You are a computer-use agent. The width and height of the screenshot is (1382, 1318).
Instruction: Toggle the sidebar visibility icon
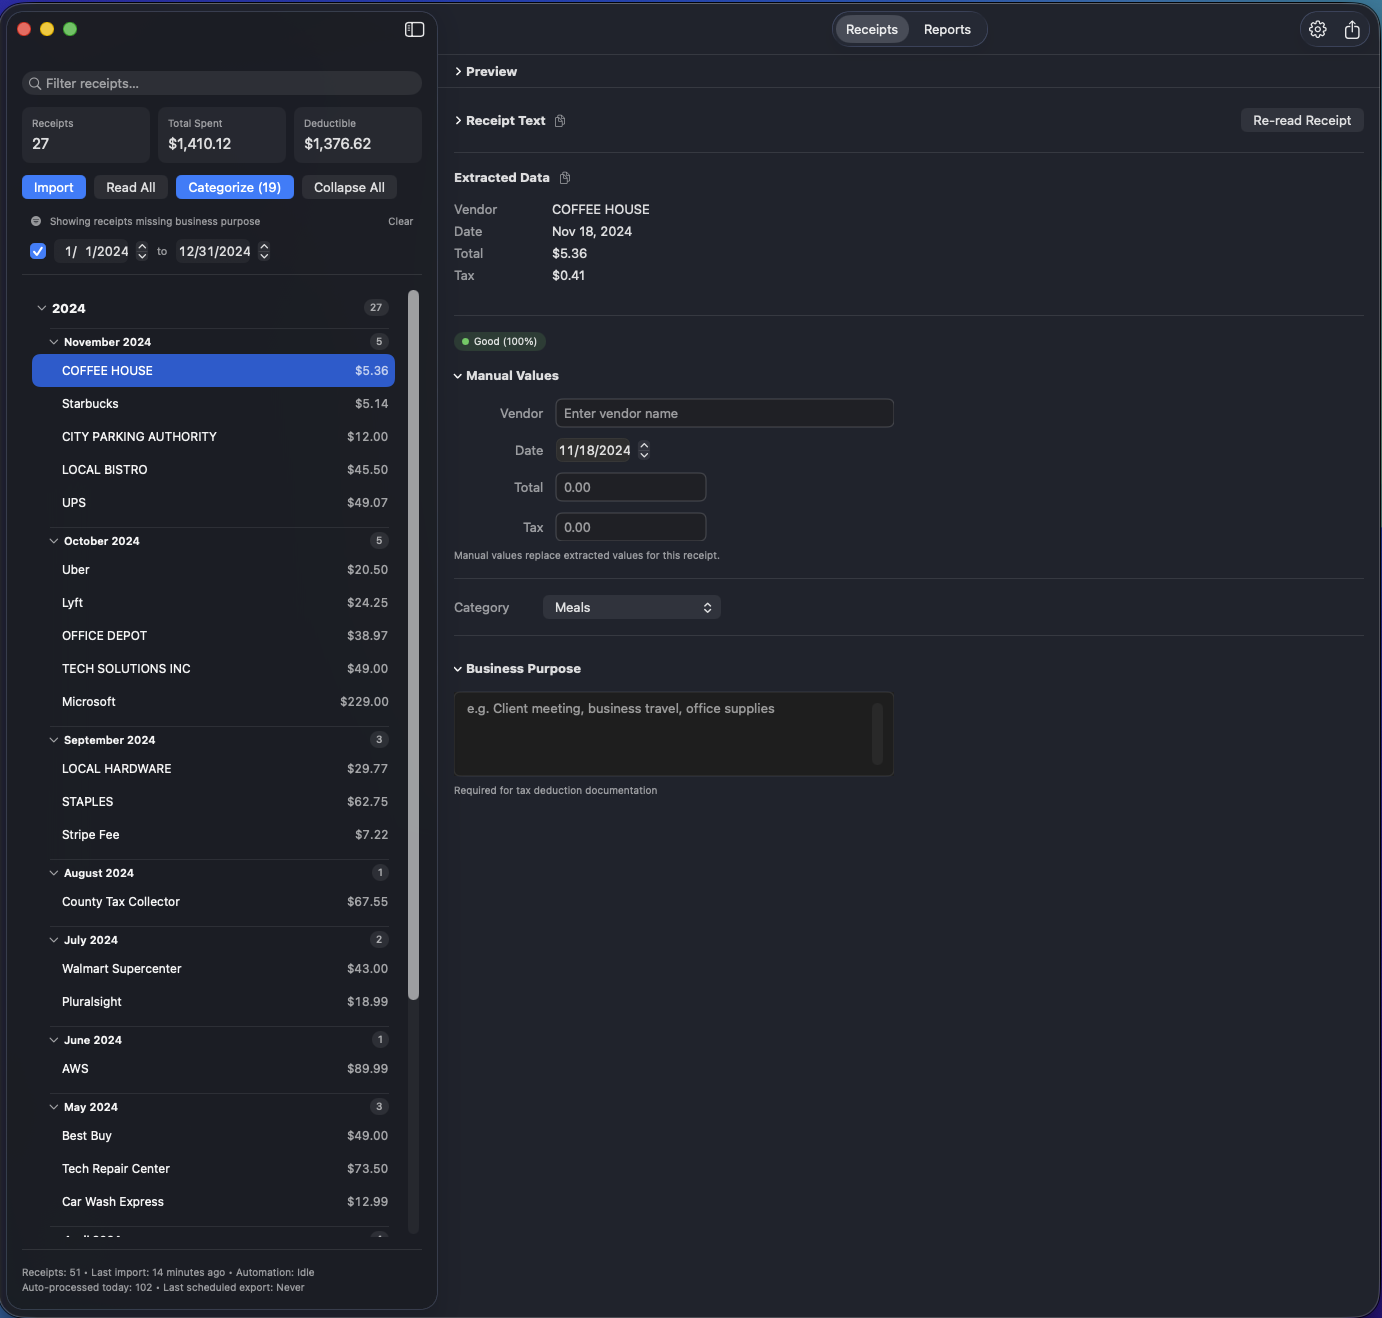(413, 29)
